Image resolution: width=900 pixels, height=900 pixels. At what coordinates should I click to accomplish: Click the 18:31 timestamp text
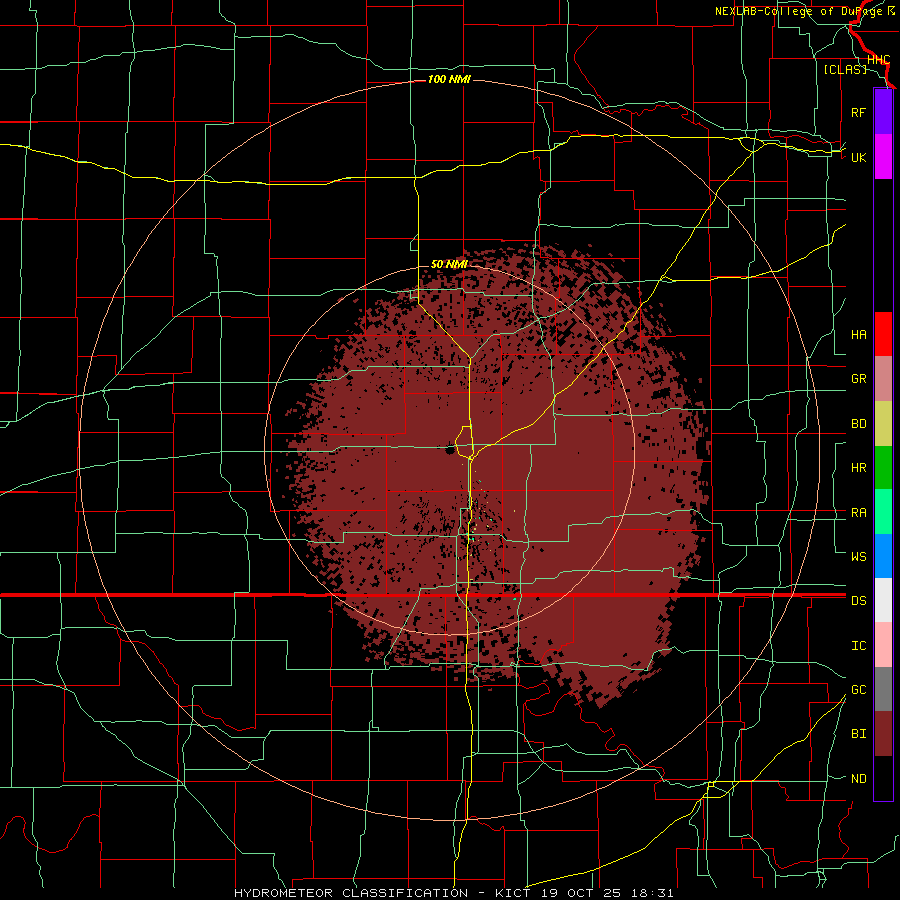point(651,893)
